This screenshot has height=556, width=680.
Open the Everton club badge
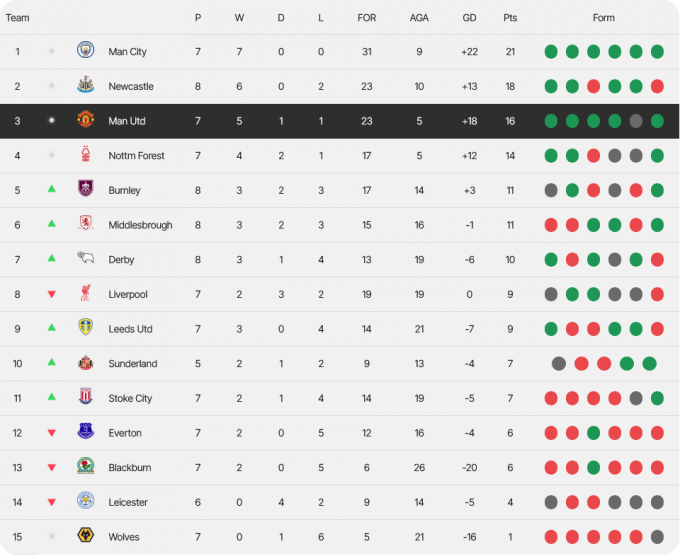[x=85, y=432]
